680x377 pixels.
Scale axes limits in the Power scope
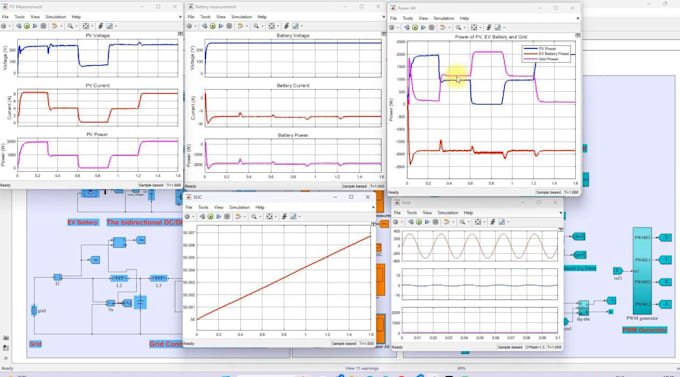coord(474,28)
